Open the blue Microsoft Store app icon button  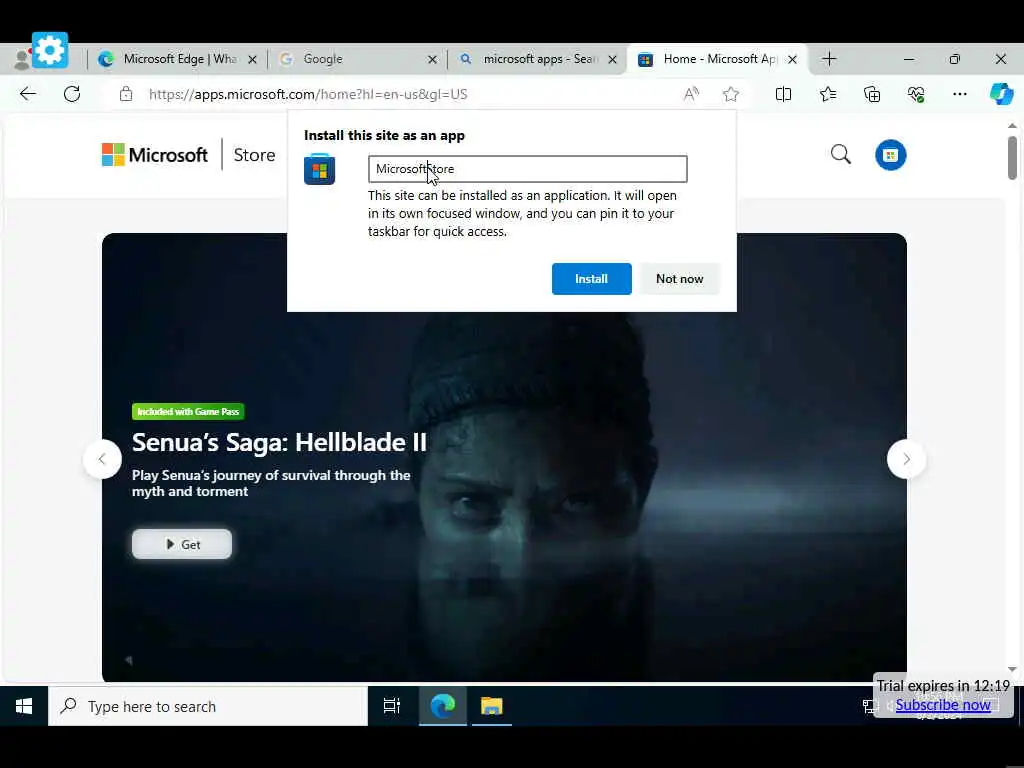click(891, 155)
